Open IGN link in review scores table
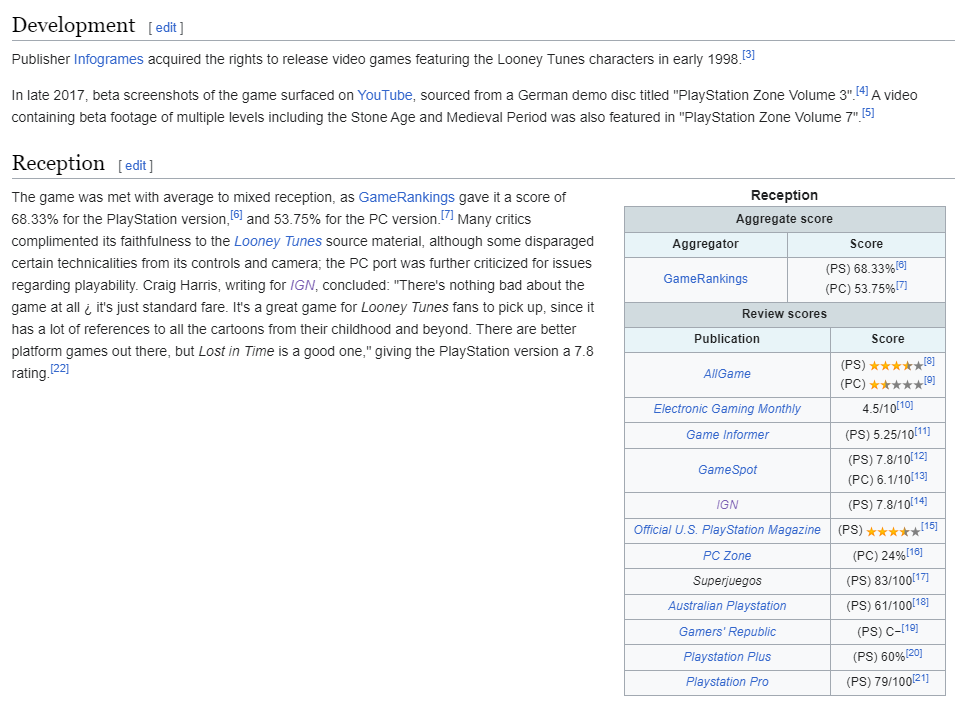955x718 pixels. pyautogui.click(x=727, y=504)
